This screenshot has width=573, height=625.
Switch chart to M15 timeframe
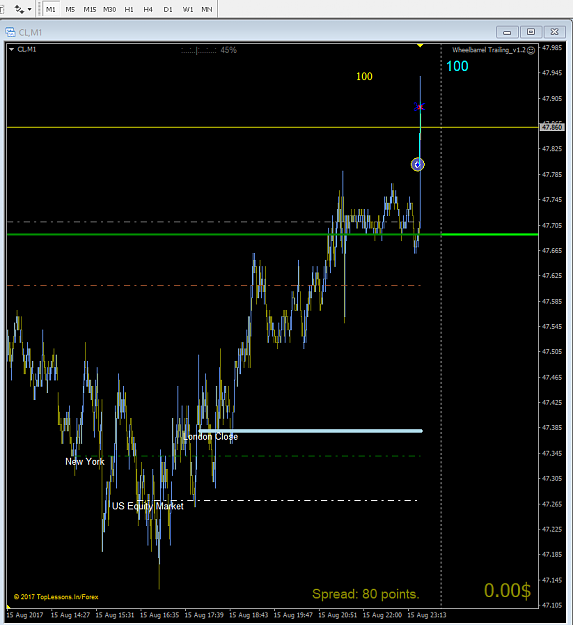click(90, 9)
